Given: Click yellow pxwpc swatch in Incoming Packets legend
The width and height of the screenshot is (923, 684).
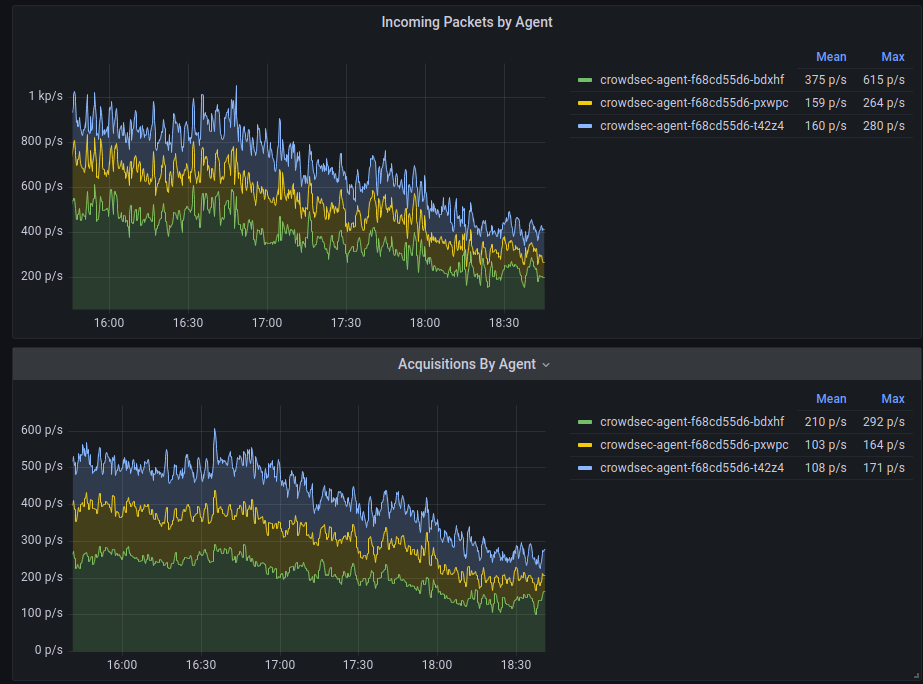Looking at the screenshot, I should [x=585, y=103].
